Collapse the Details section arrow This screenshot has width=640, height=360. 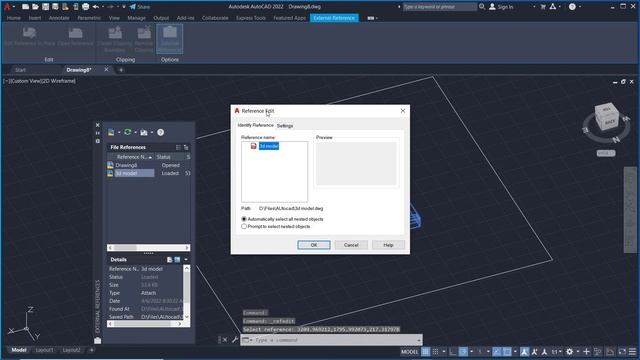[186, 260]
